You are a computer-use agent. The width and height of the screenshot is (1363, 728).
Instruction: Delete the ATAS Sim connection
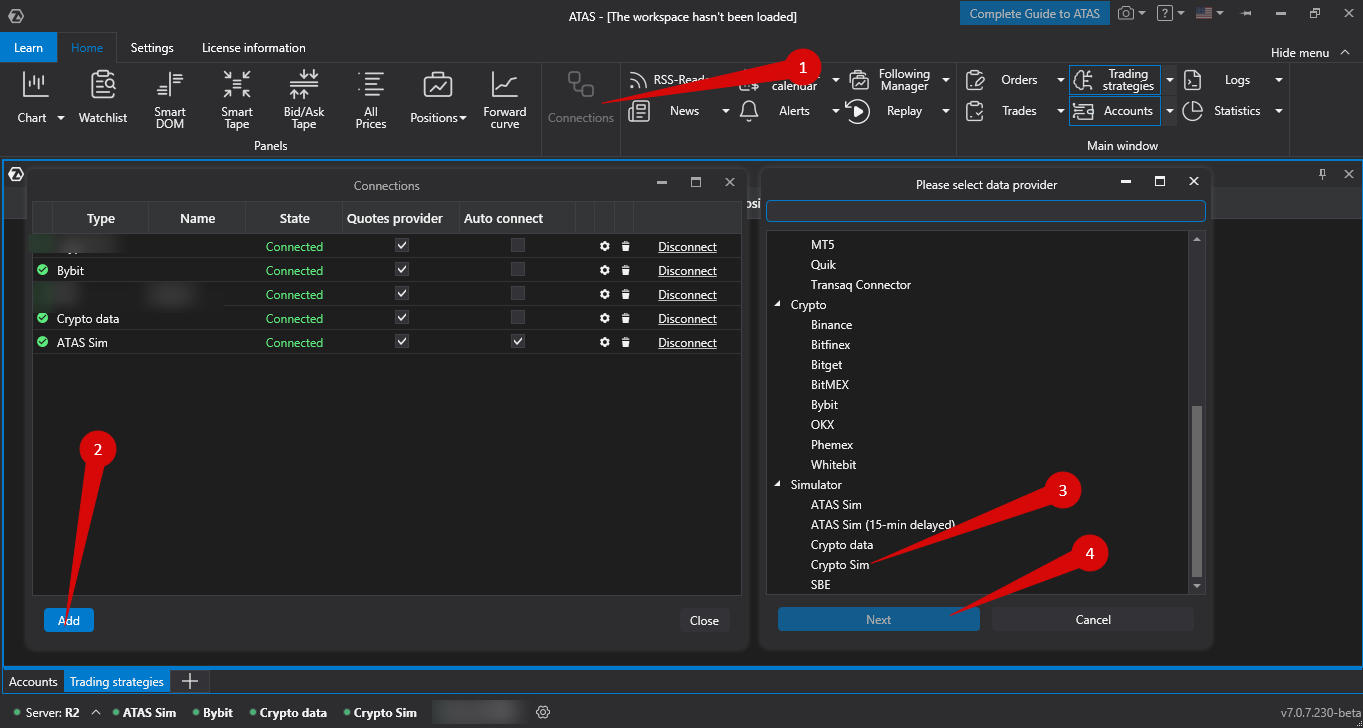point(625,343)
